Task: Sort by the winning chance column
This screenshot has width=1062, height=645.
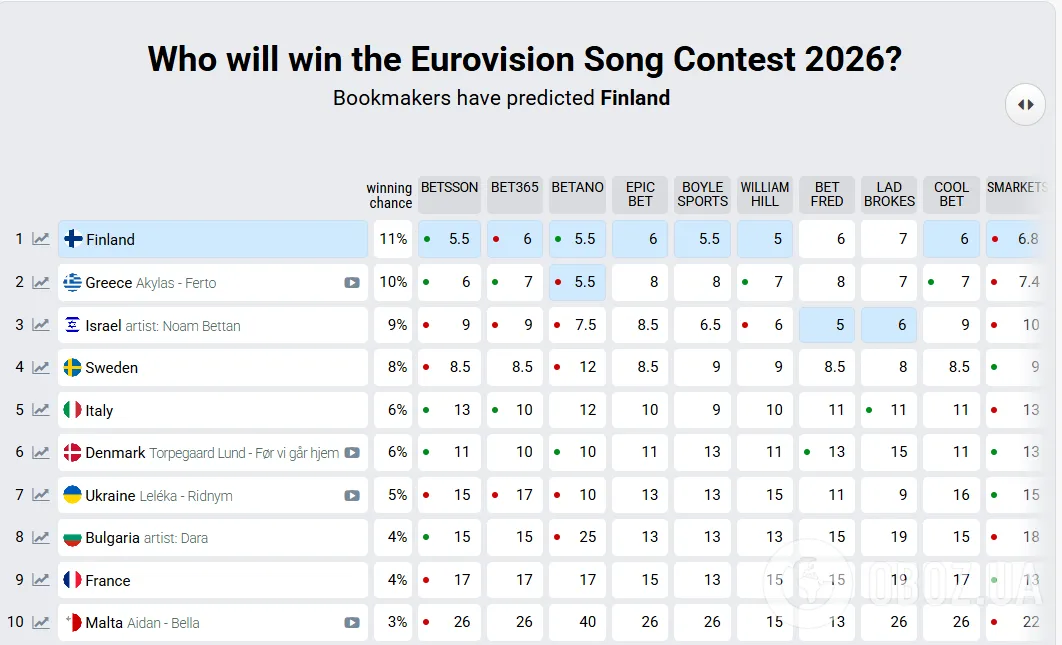Action: point(389,195)
